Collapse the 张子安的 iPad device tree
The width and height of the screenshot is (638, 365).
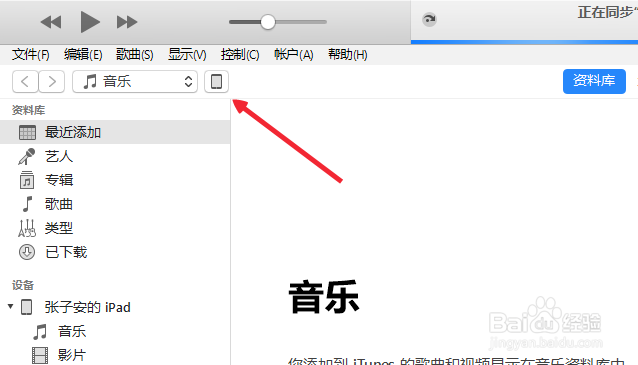pyautogui.click(x=11, y=306)
